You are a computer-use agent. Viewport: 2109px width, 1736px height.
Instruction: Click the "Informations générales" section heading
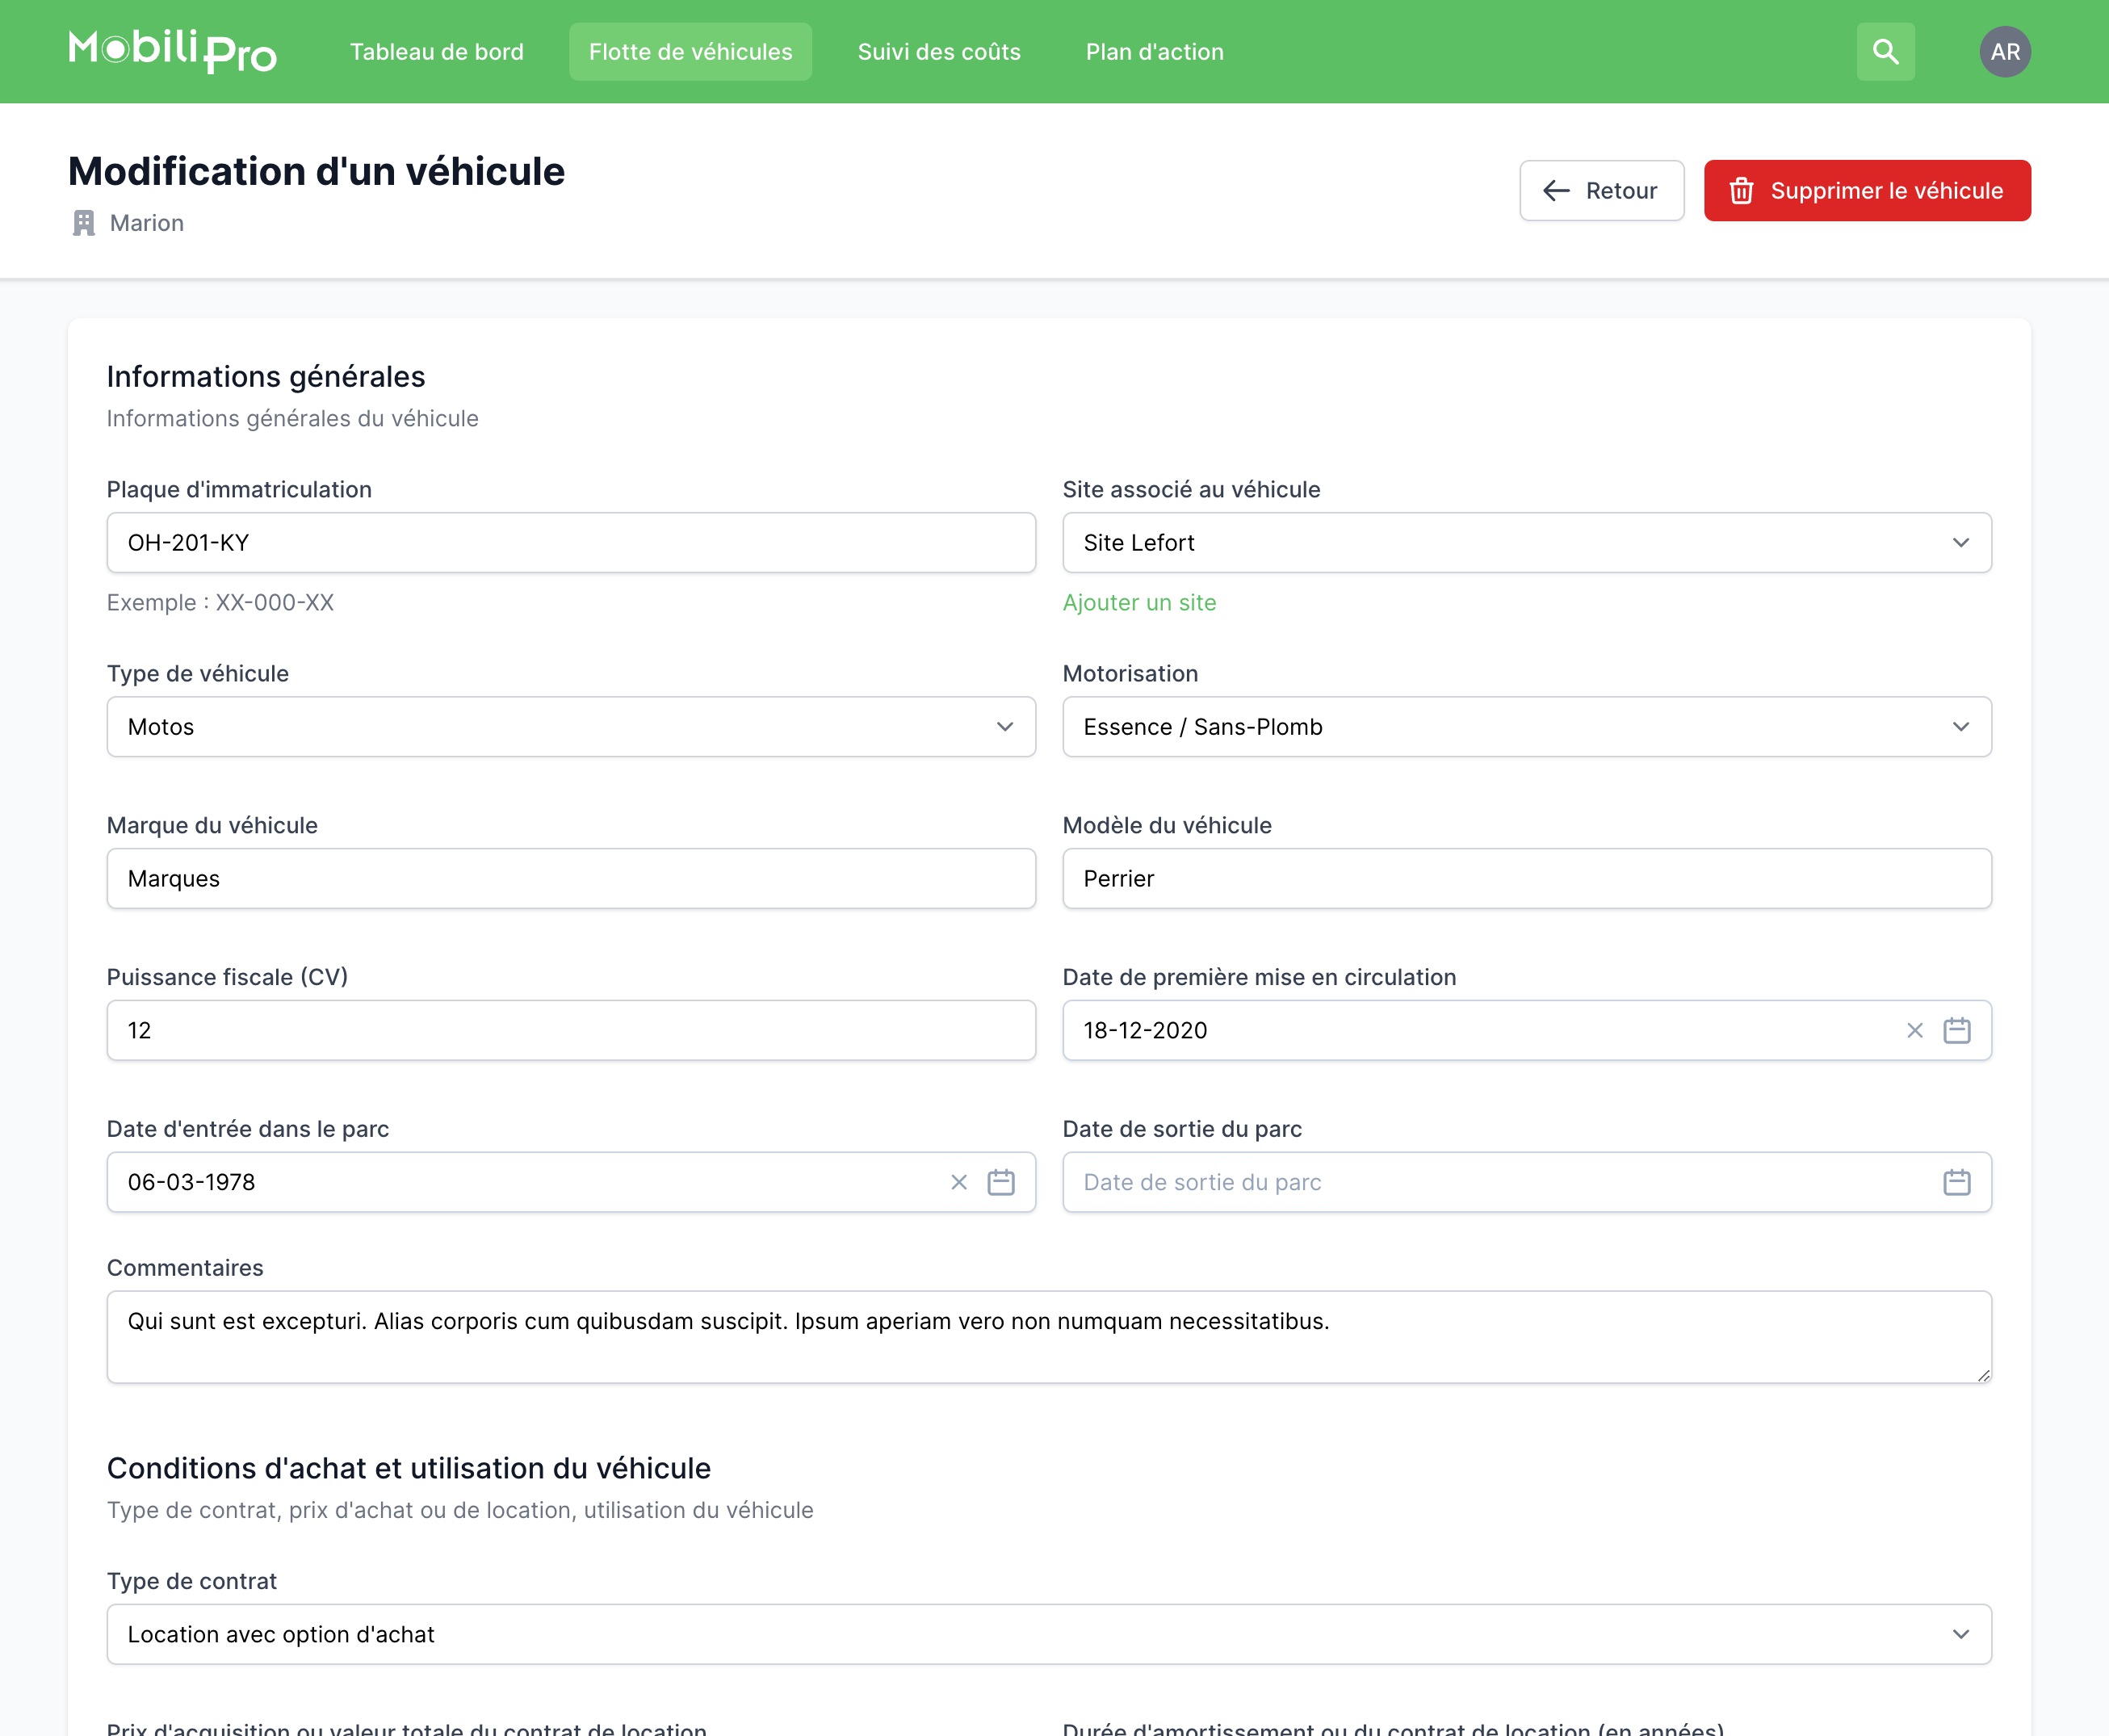[266, 376]
